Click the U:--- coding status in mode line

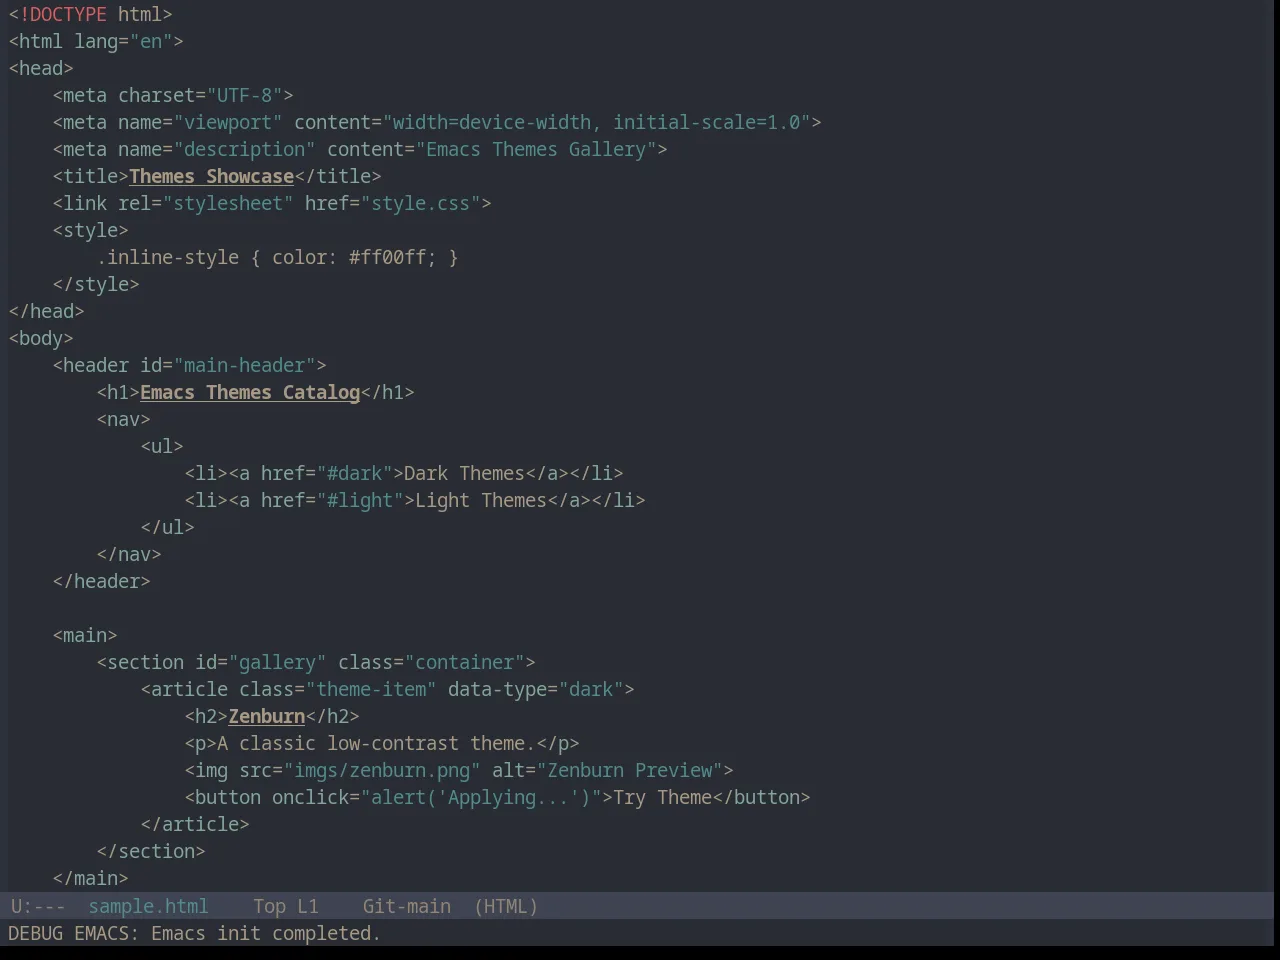coord(37,906)
